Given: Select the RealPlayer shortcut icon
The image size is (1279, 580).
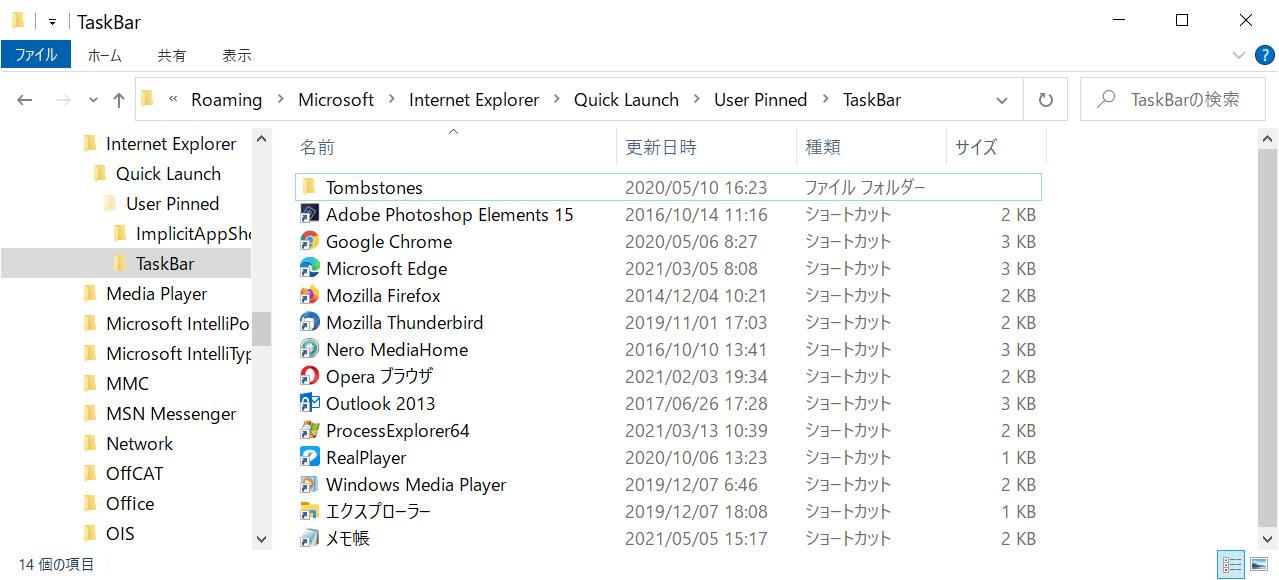Looking at the screenshot, I should (x=309, y=457).
